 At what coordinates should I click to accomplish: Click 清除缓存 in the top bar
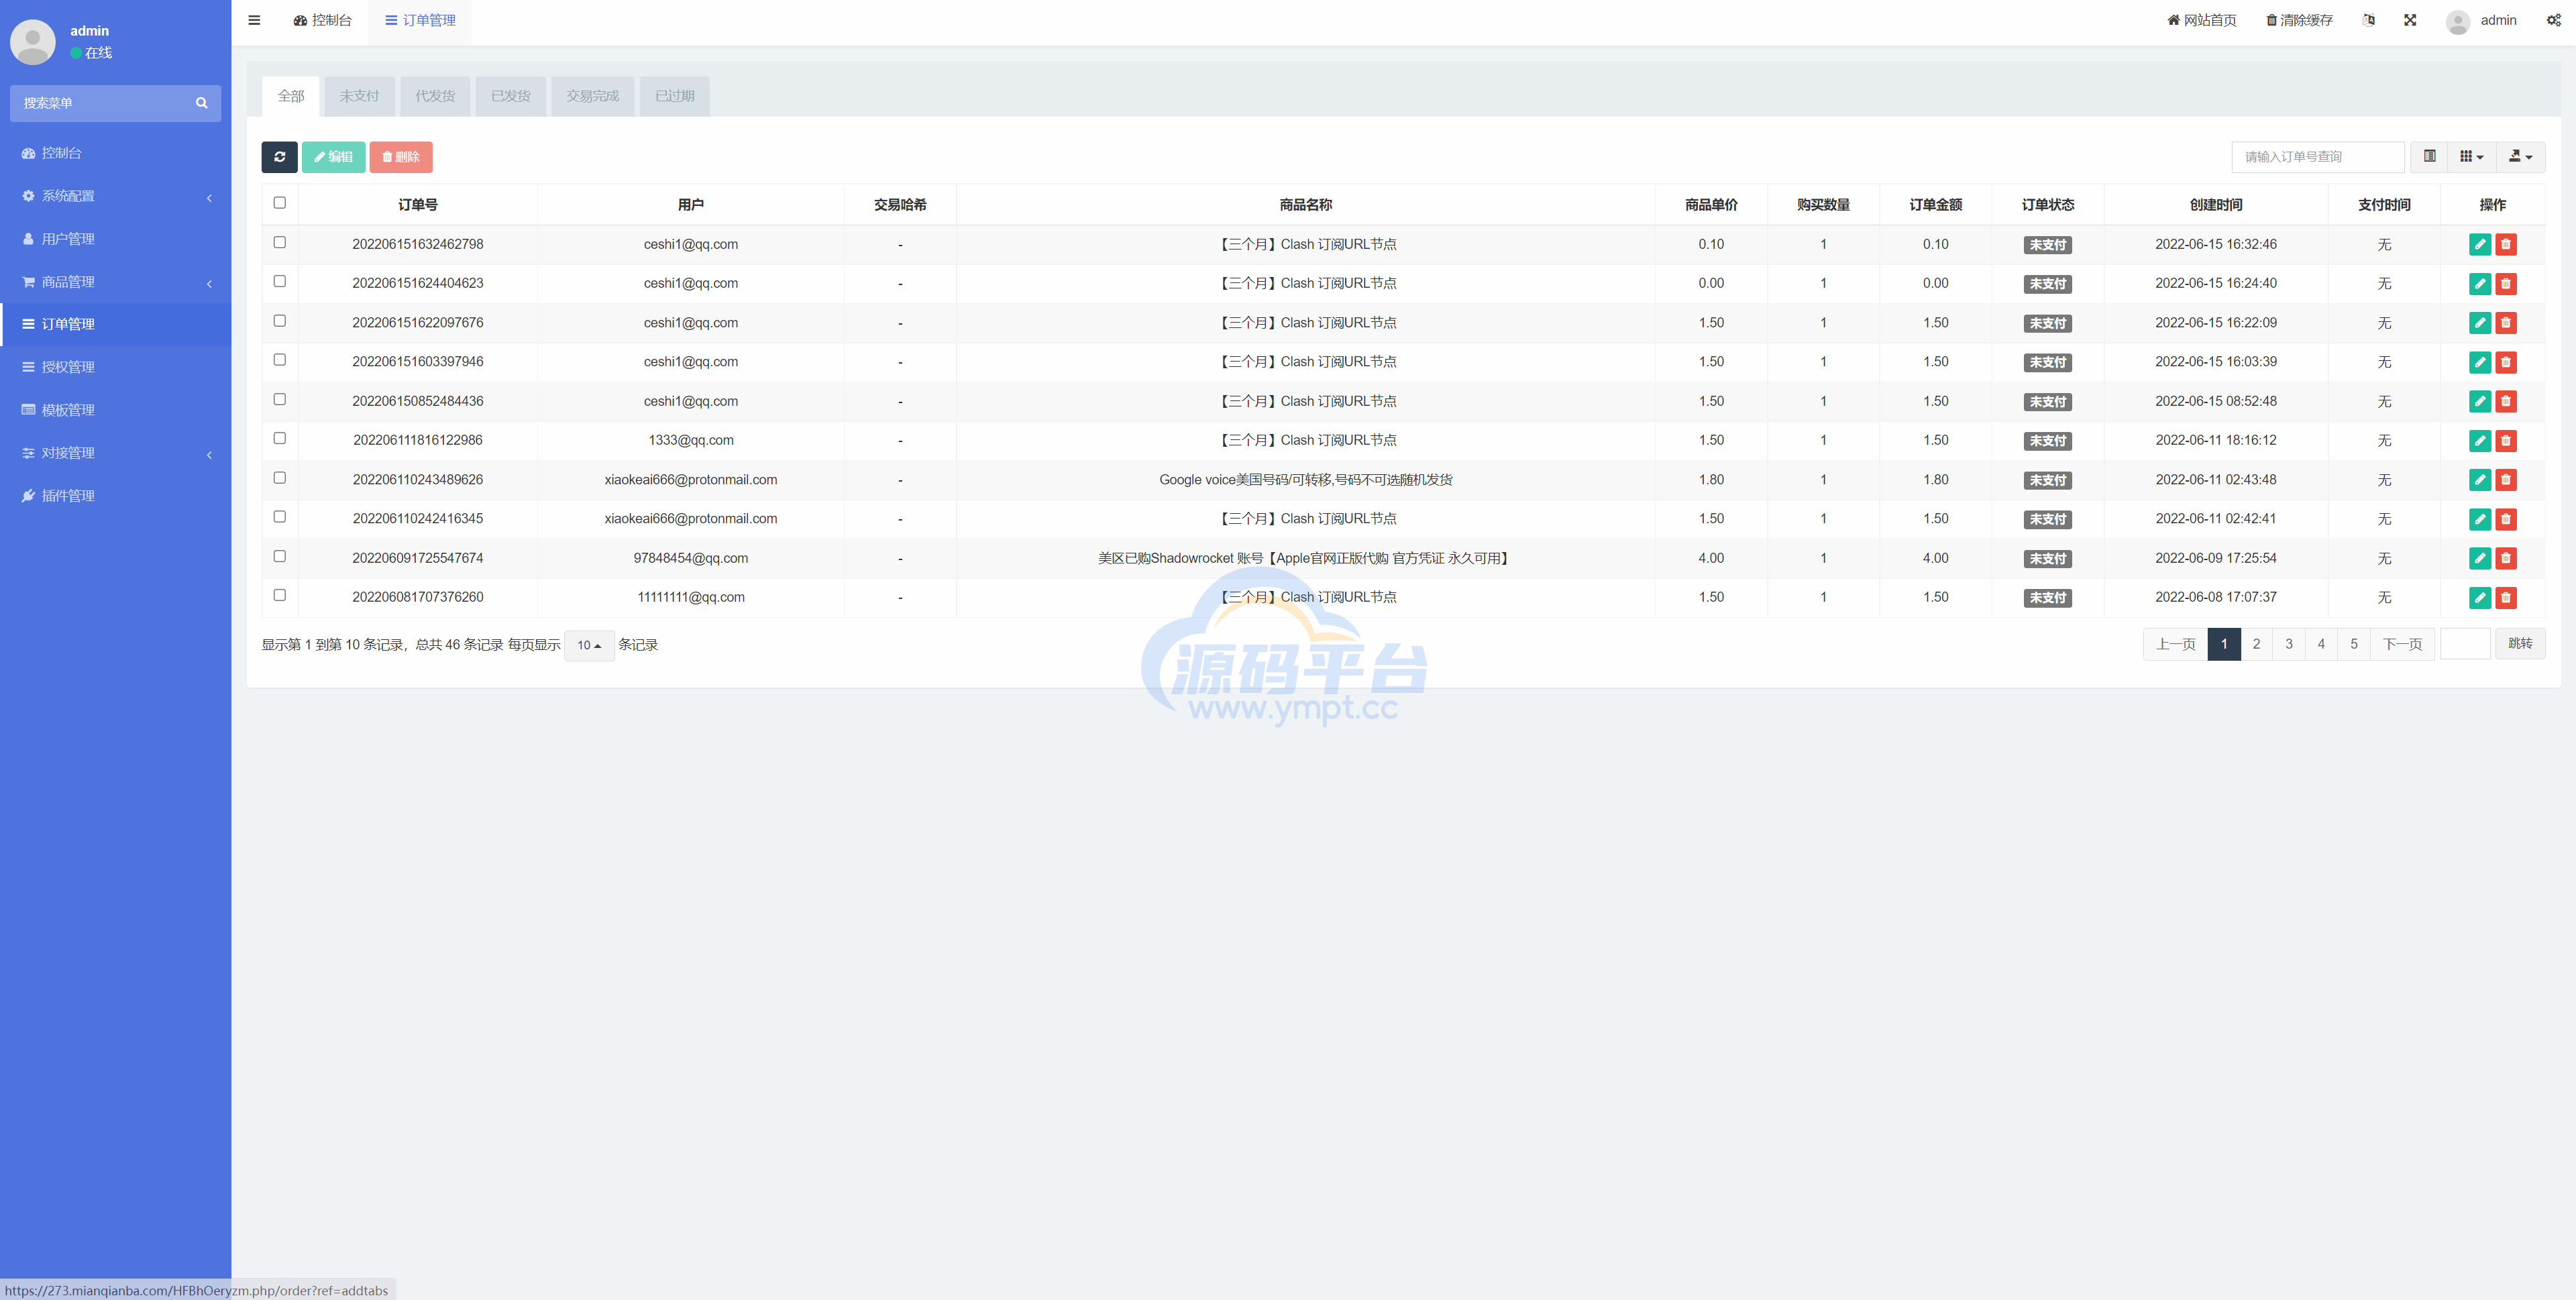2299,20
